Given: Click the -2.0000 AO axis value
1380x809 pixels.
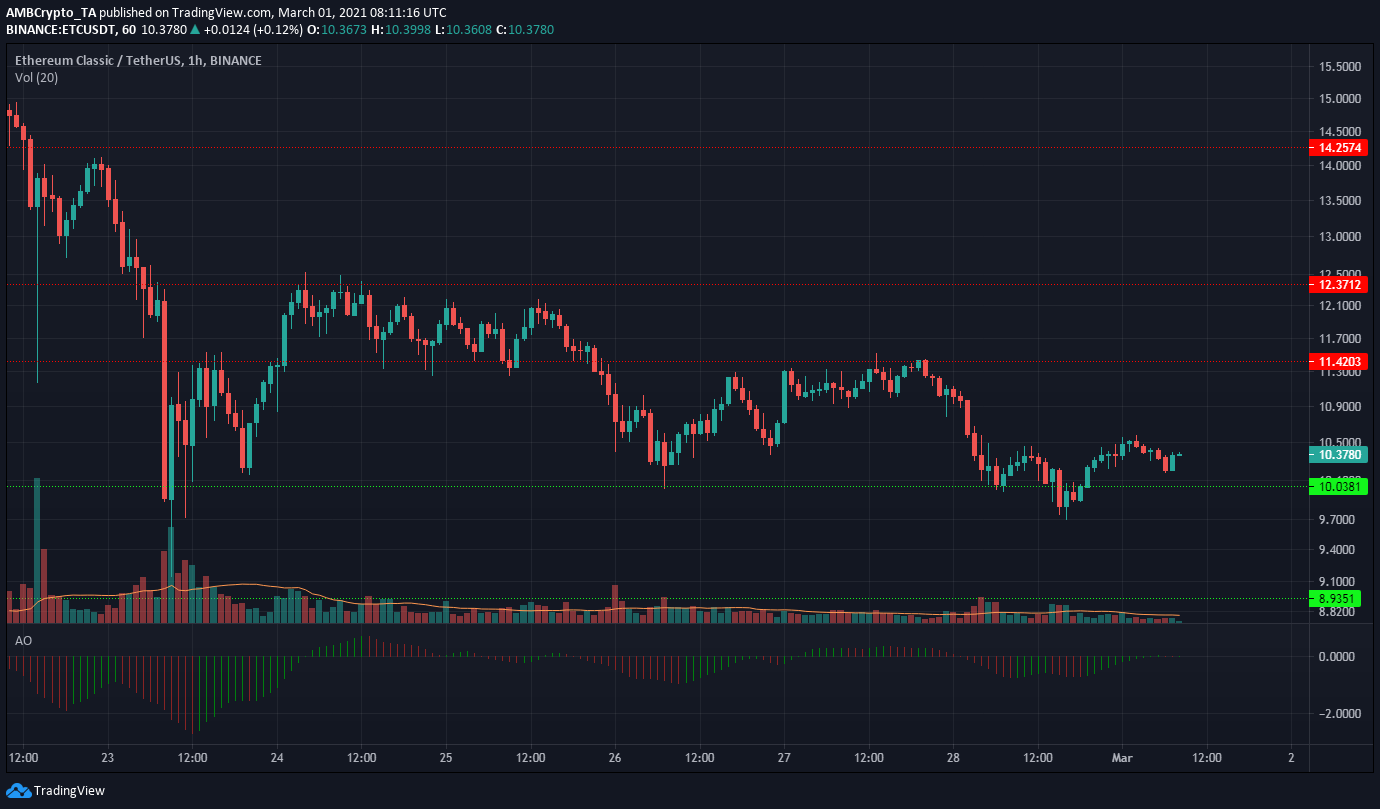Looking at the screenshot, I should (1339, 714).
